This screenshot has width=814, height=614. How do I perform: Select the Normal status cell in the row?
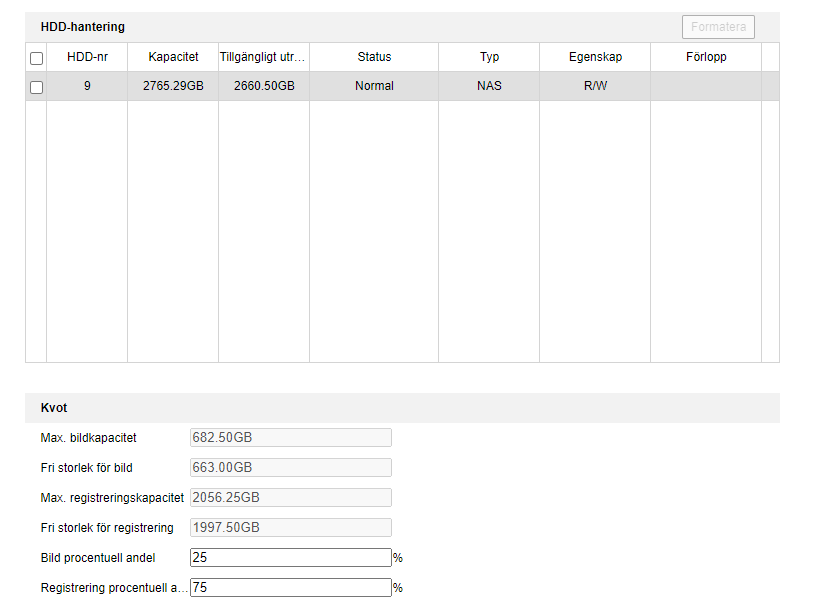[374, 86]
